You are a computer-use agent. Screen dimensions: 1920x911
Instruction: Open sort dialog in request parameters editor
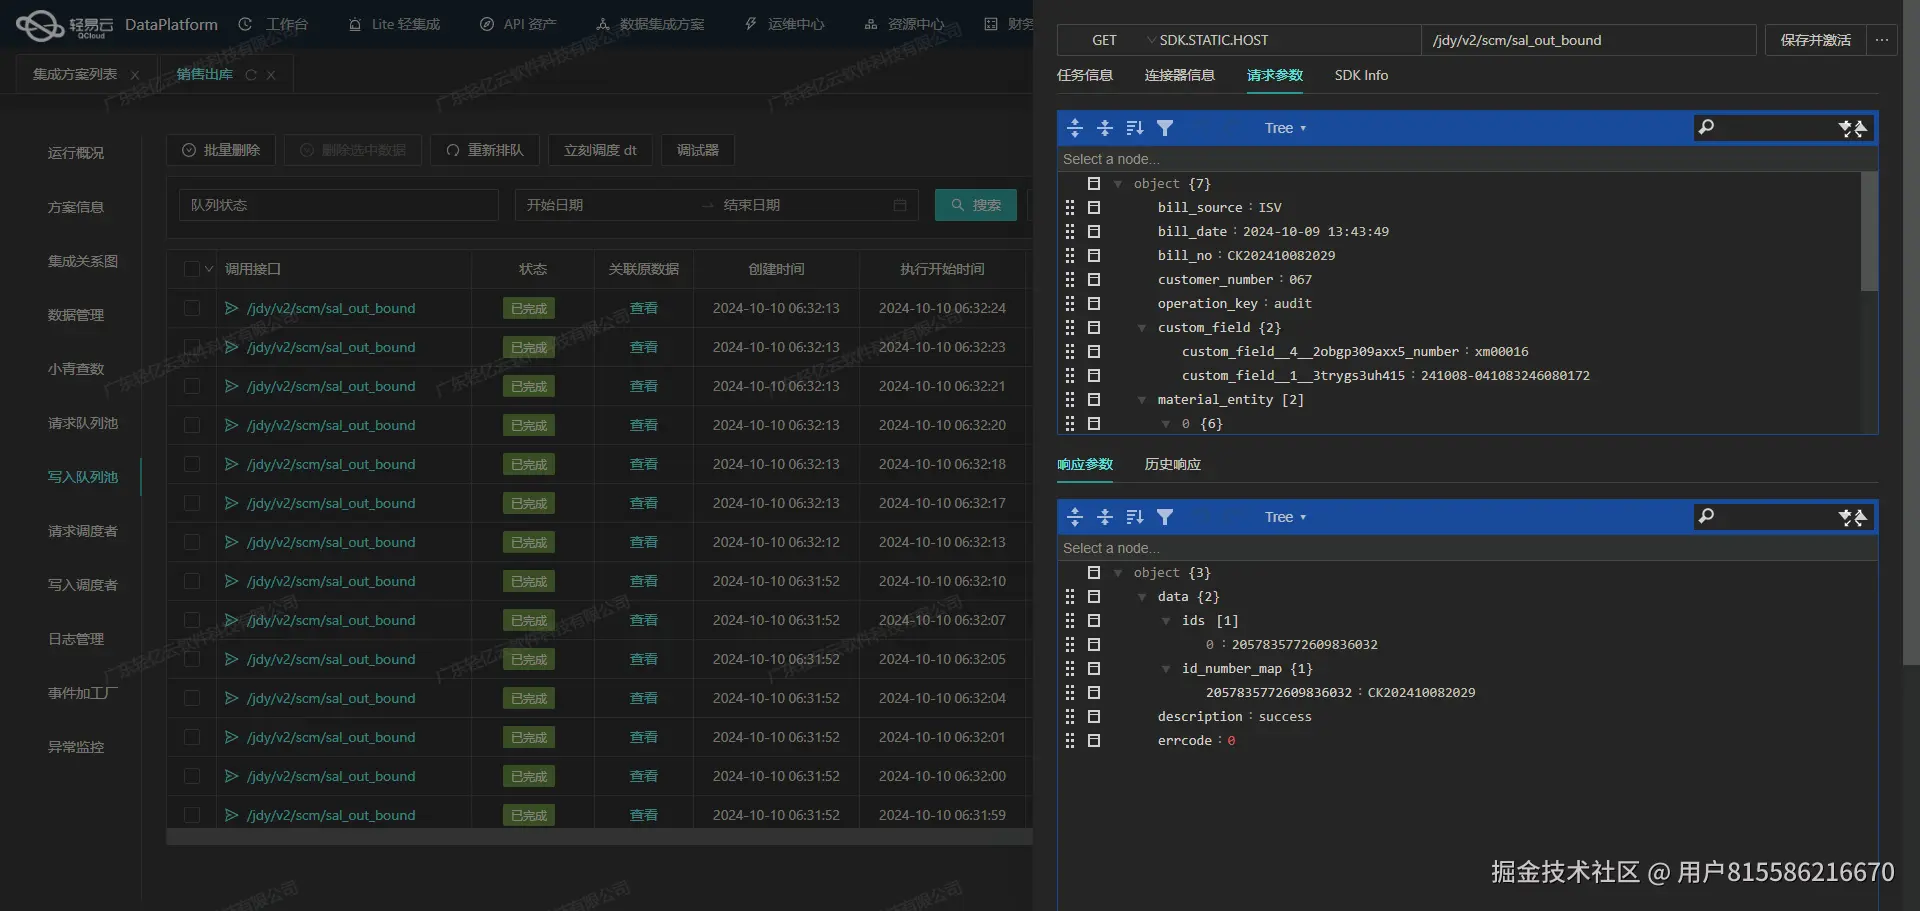pos(1135,128)
